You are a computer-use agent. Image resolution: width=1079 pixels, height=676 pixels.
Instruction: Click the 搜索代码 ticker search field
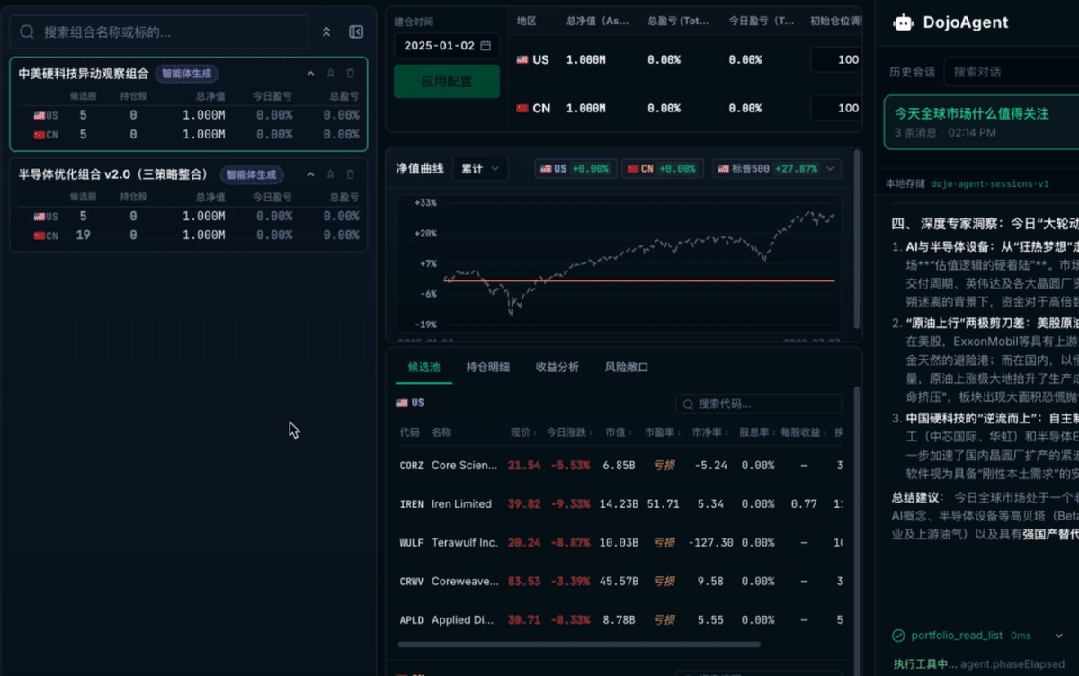pos(758,403)
